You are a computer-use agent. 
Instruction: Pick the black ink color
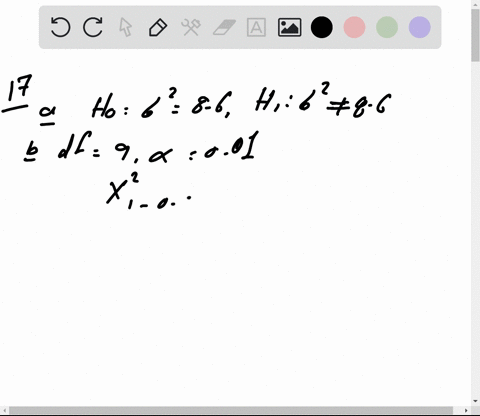[322, 27]
